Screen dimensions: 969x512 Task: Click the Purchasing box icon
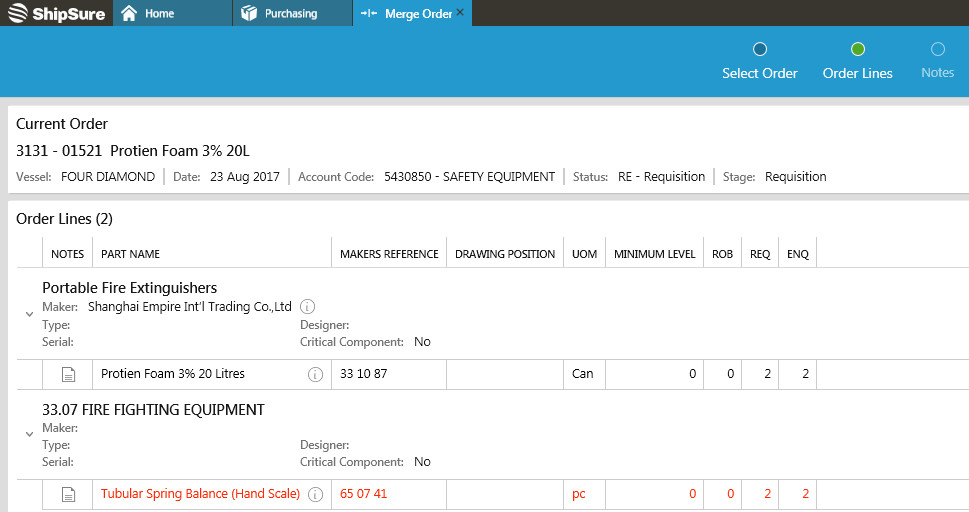pyautogui.click(x=249, y=13)
